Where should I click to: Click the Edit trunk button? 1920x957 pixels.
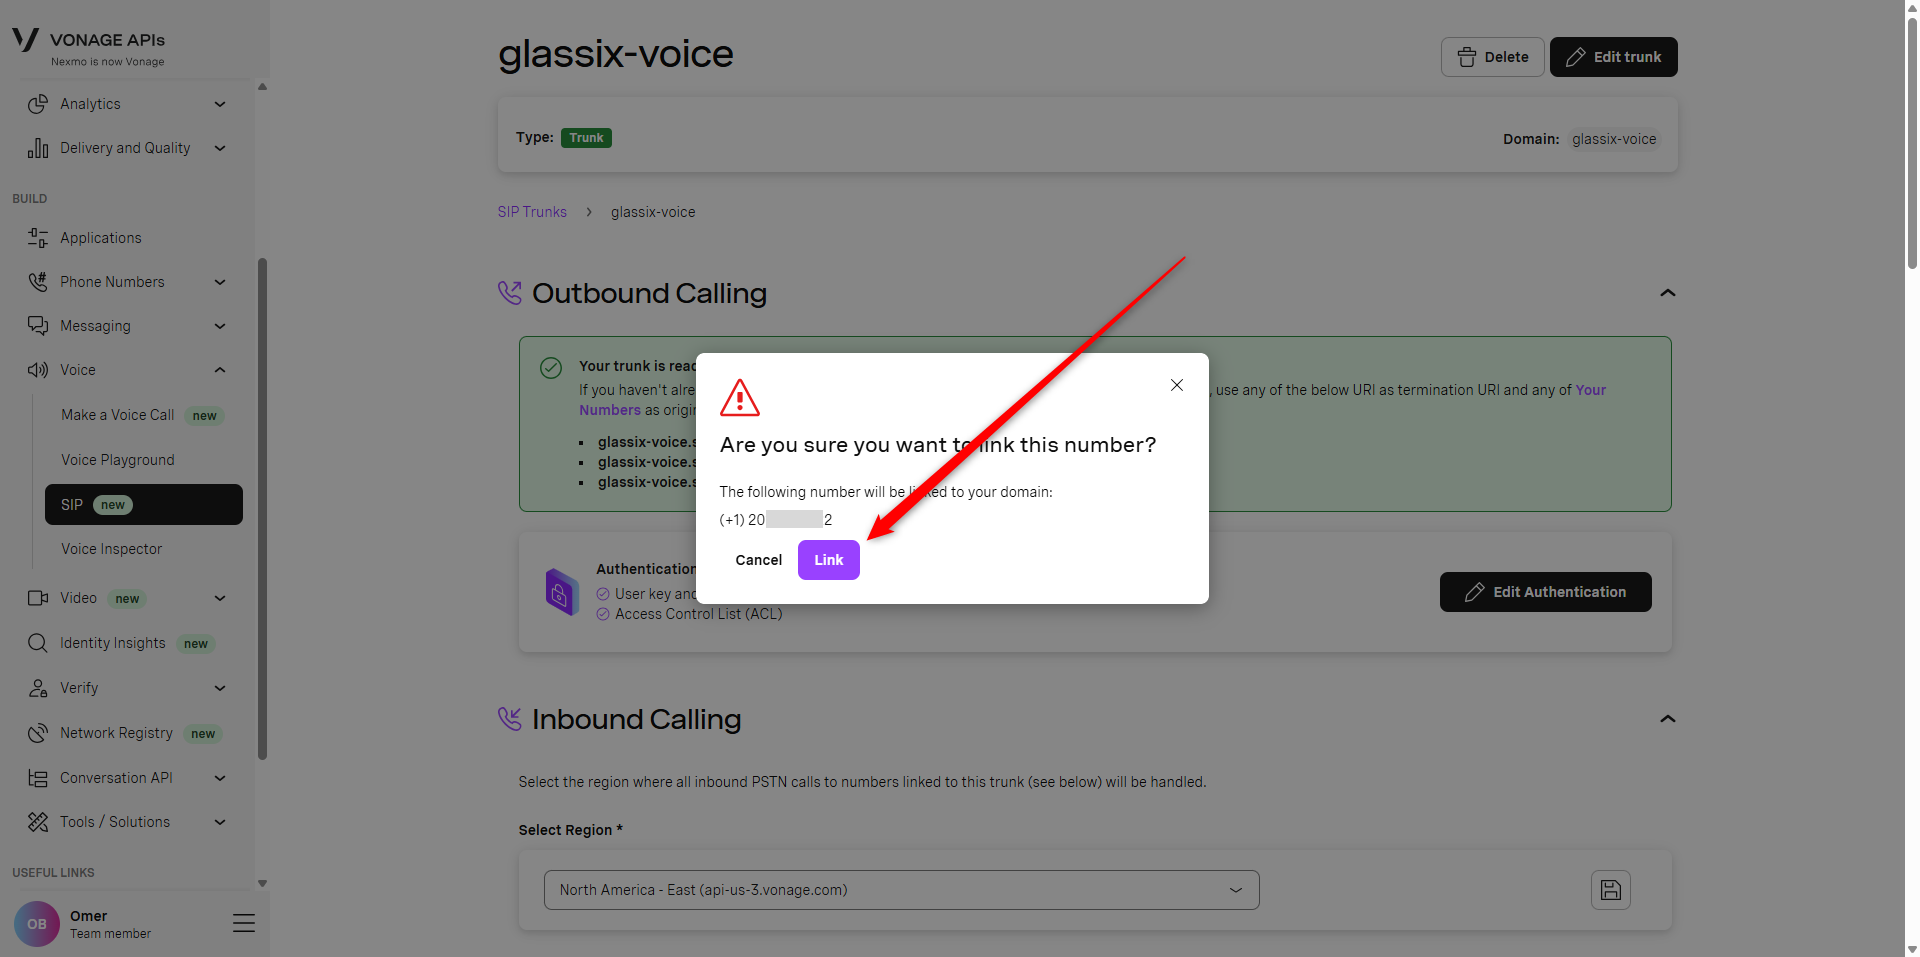(x=1613, y=57)
